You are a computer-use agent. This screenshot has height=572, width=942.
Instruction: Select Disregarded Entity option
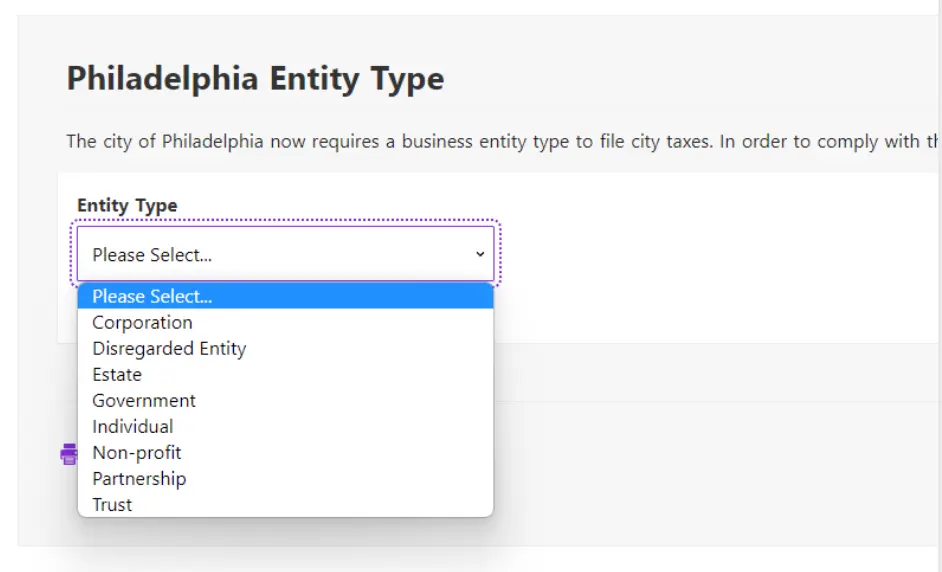tap(169, 348)
